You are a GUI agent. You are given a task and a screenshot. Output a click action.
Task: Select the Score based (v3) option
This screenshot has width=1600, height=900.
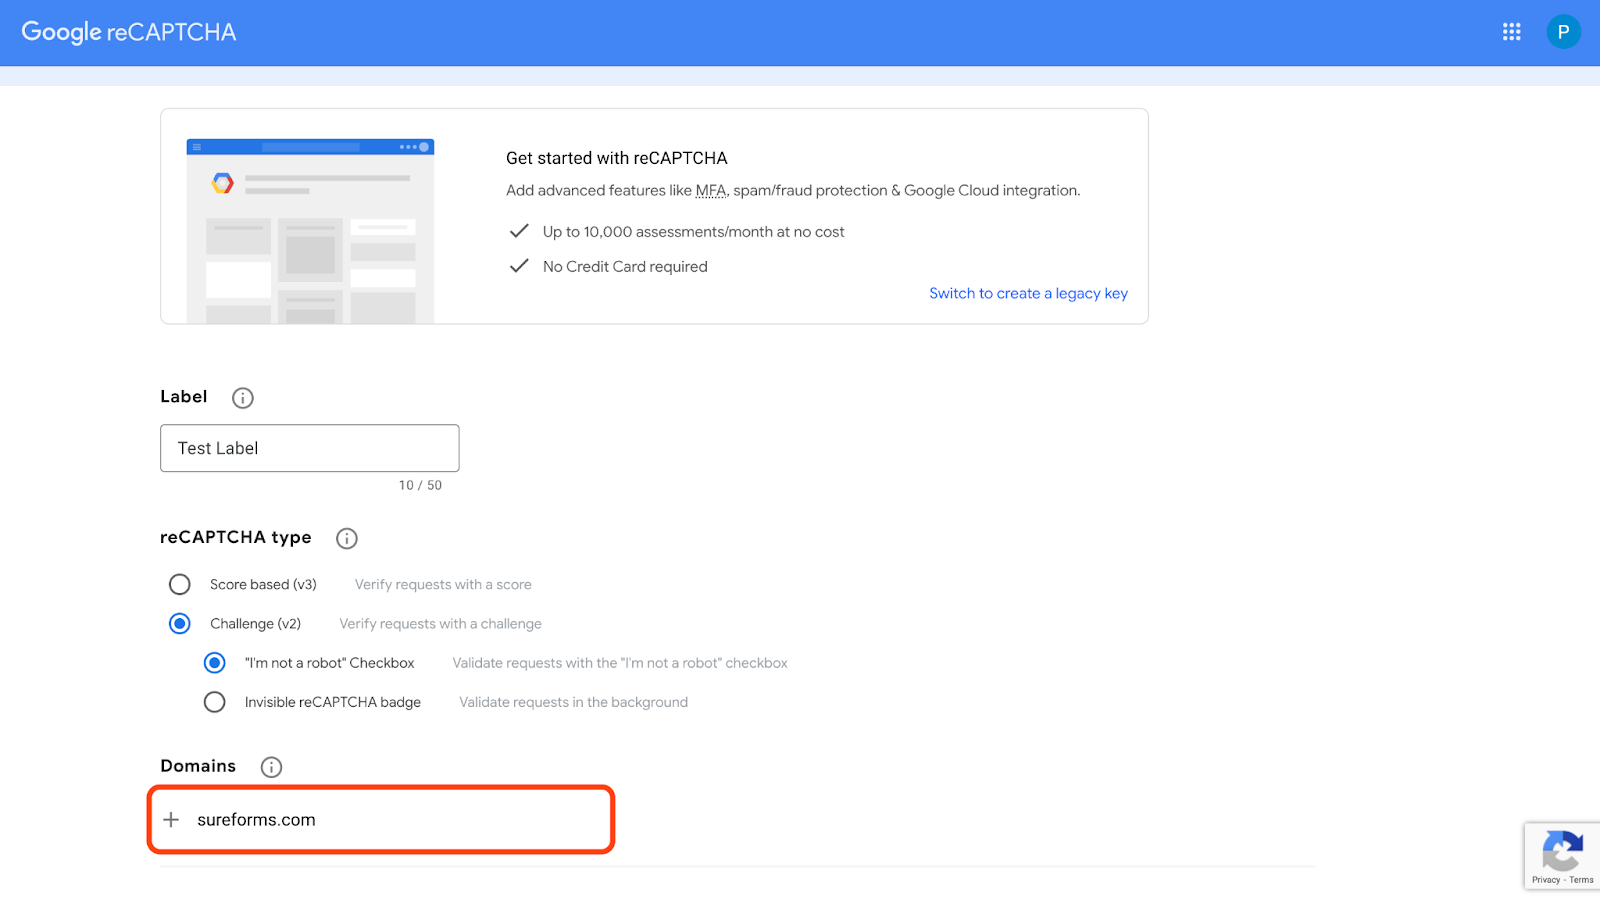[x=179, y=584]
